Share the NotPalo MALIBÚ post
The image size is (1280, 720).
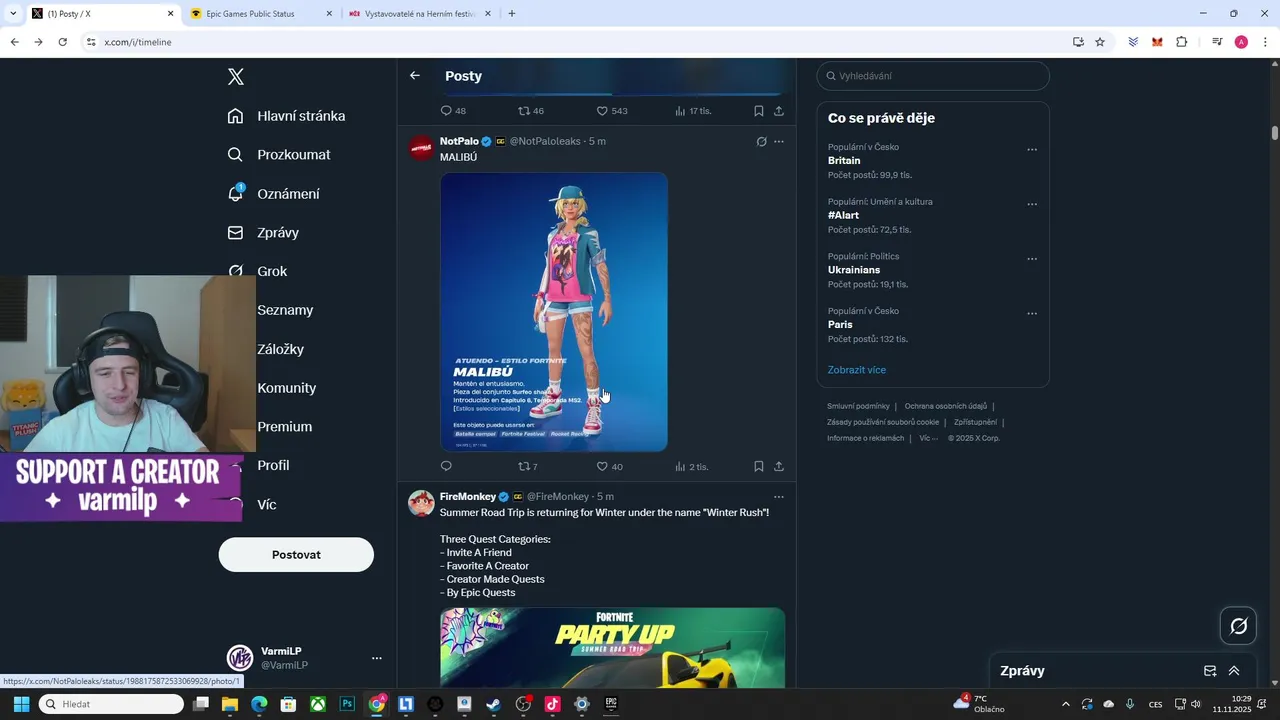[x=779, y=466]
